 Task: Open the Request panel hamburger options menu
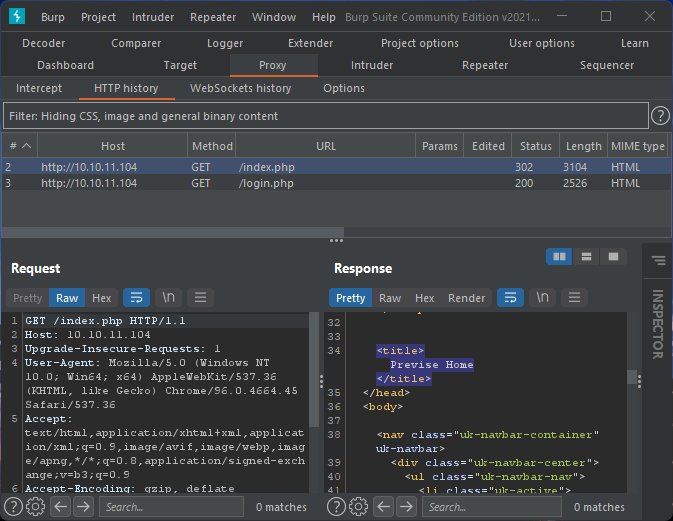(x=200, y=298)
